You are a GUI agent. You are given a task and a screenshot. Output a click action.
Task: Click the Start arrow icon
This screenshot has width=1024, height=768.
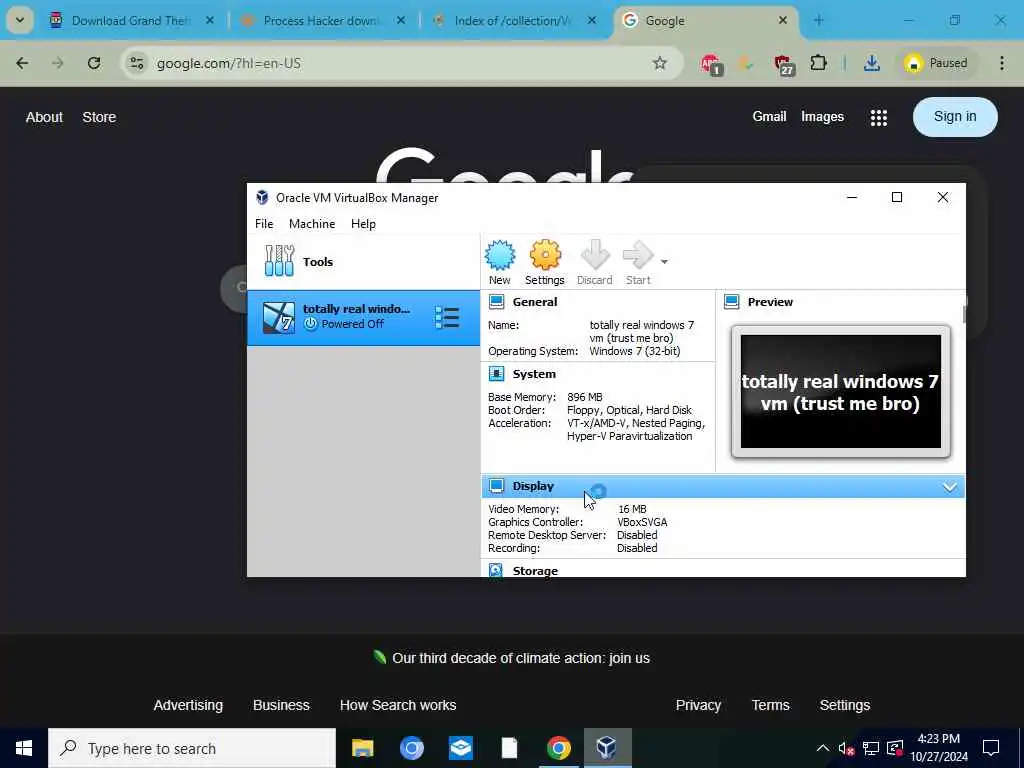[638, 263]
